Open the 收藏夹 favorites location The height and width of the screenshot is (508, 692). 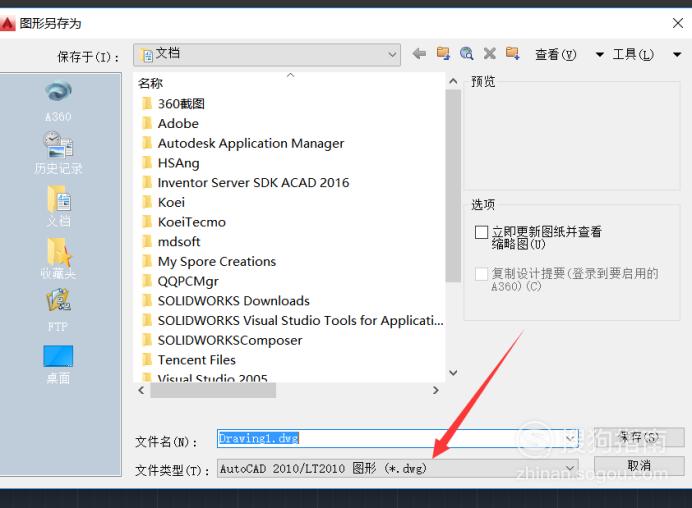pos(58,259)
